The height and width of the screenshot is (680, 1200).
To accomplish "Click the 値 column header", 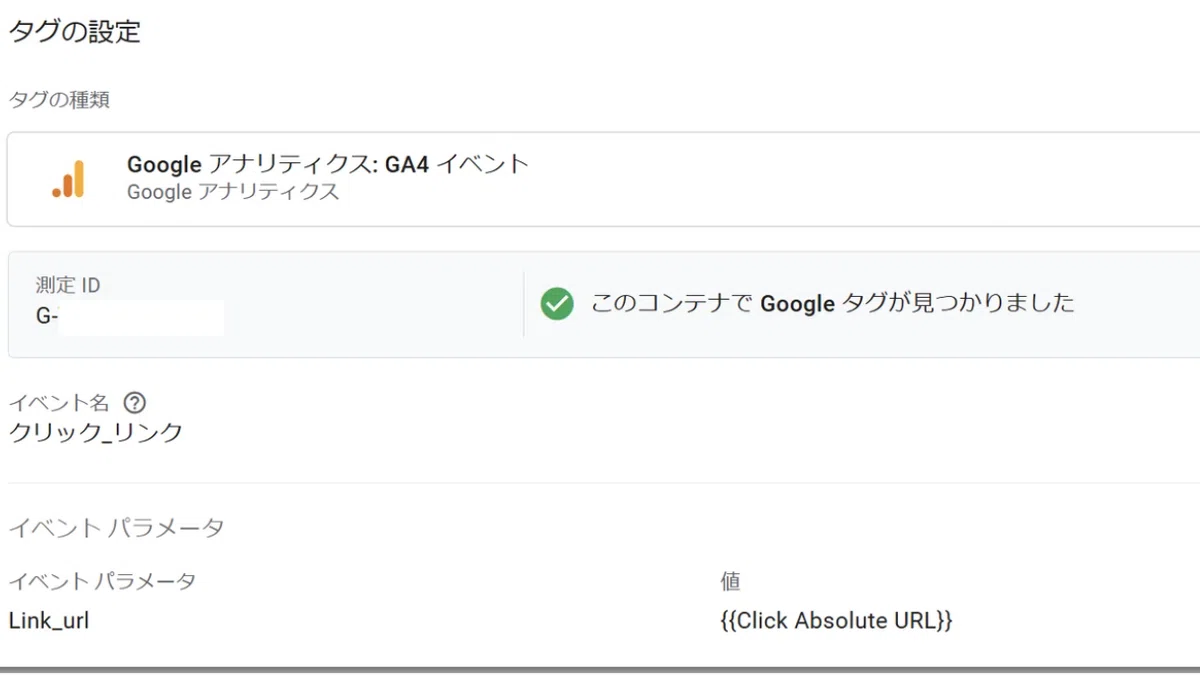I will click(x=730, y=582).
